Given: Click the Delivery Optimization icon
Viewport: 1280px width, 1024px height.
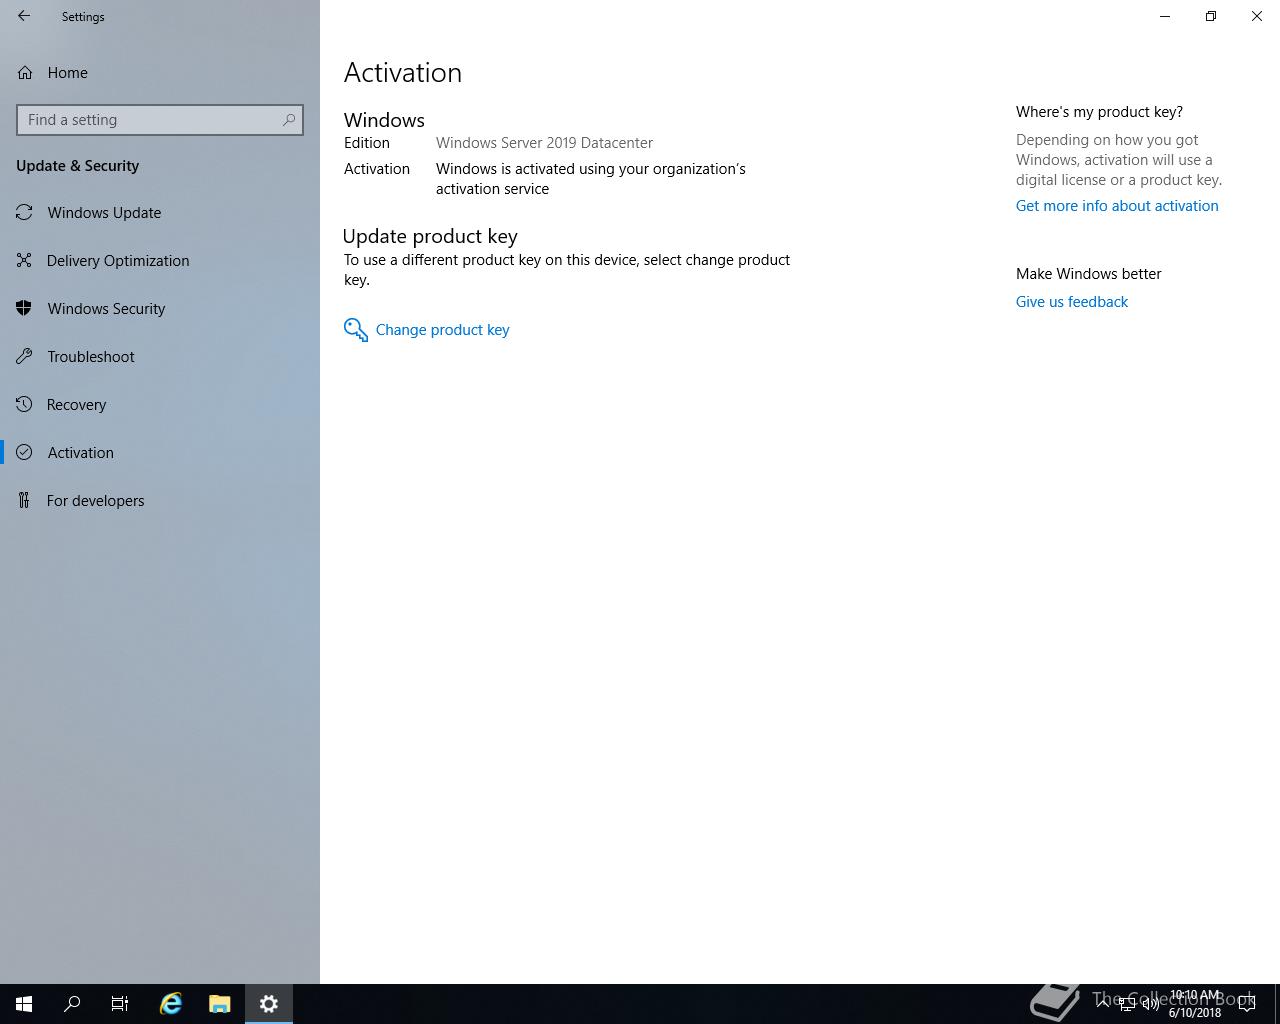Looking at the screenshot, I should point(24,261).
